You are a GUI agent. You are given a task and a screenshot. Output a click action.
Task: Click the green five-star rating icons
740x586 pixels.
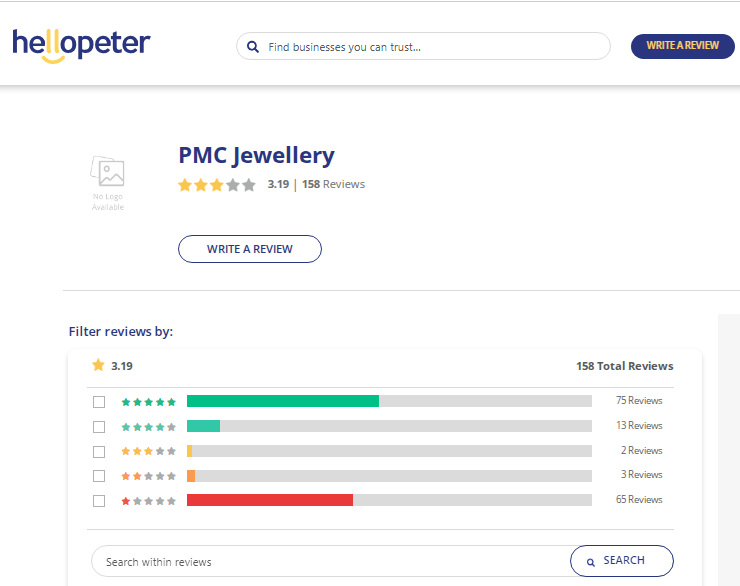coord(148,402)
